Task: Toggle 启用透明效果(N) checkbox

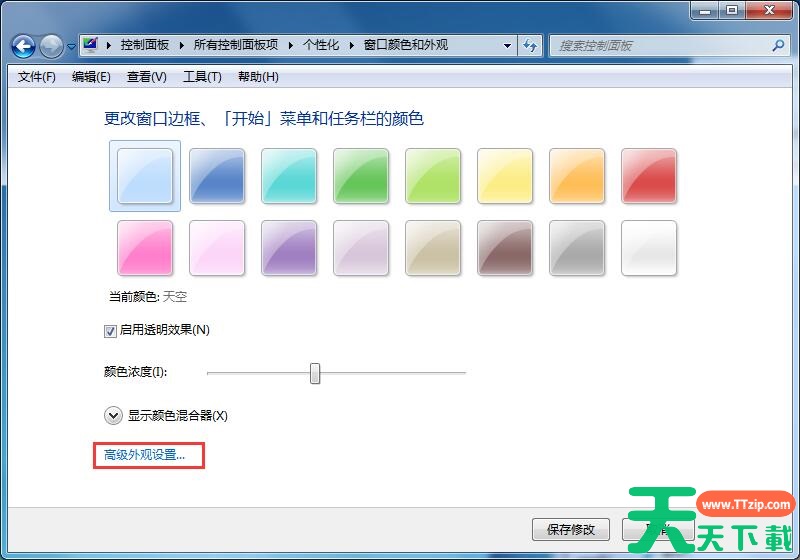Action: [x=110, y=331]
